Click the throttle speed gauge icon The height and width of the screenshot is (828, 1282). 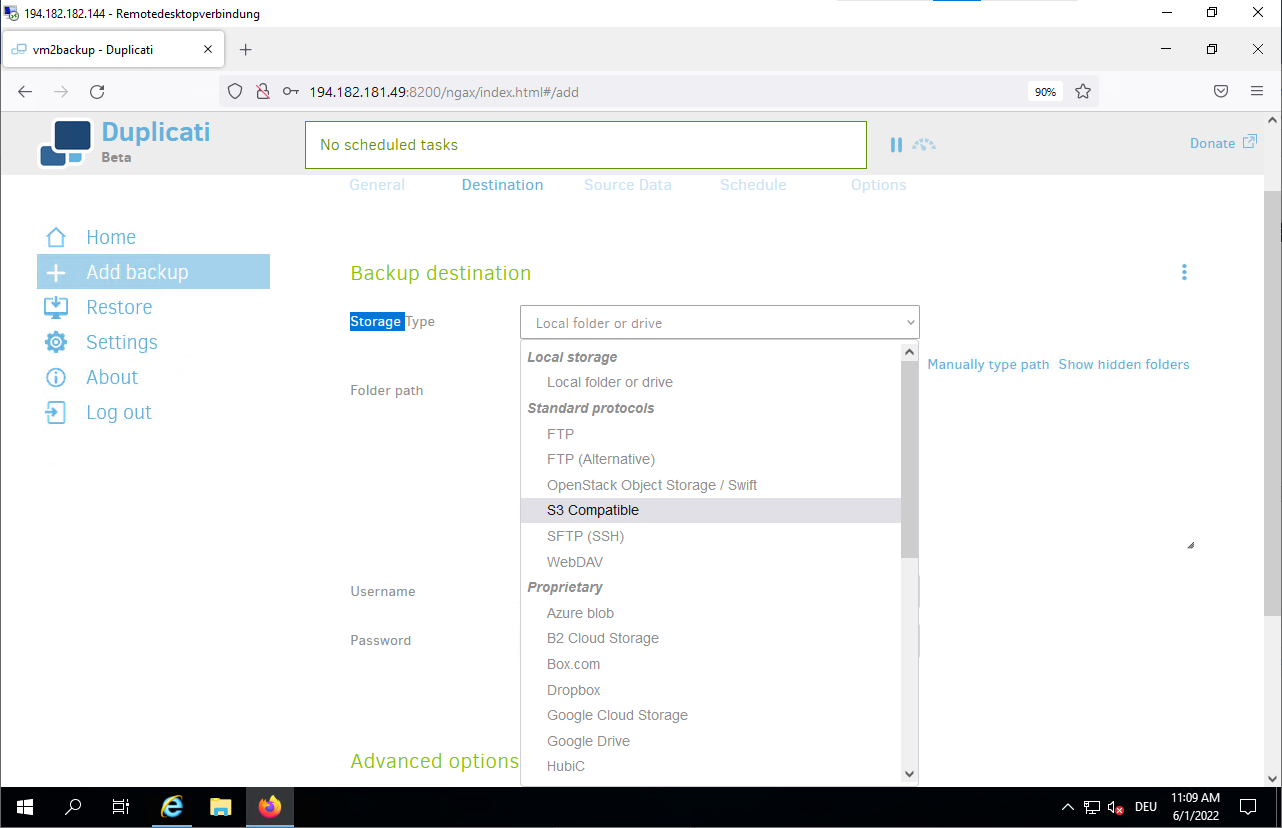click(924, 145)
